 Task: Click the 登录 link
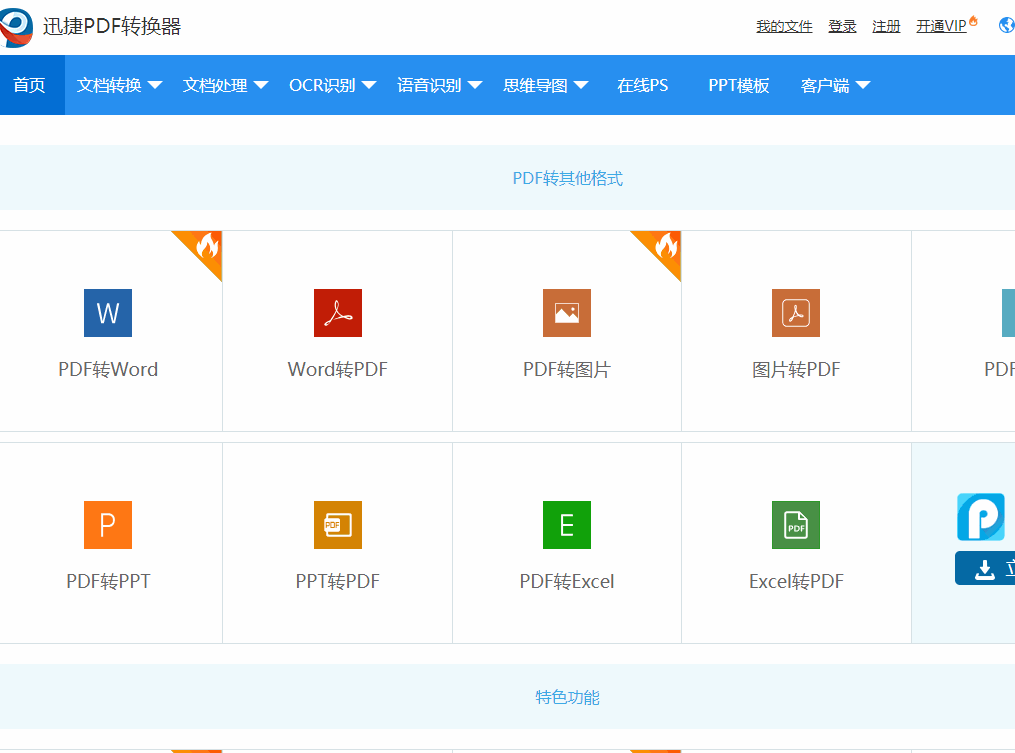(x=842, y=26)
